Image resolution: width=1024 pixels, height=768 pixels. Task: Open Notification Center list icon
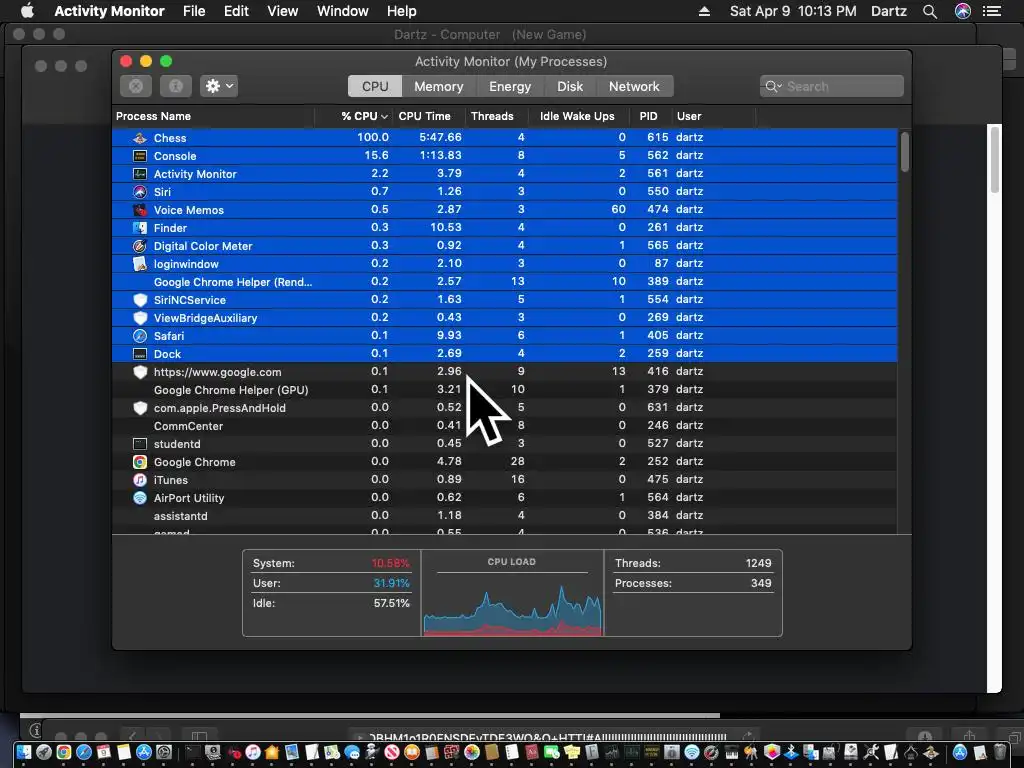[991, 11]
